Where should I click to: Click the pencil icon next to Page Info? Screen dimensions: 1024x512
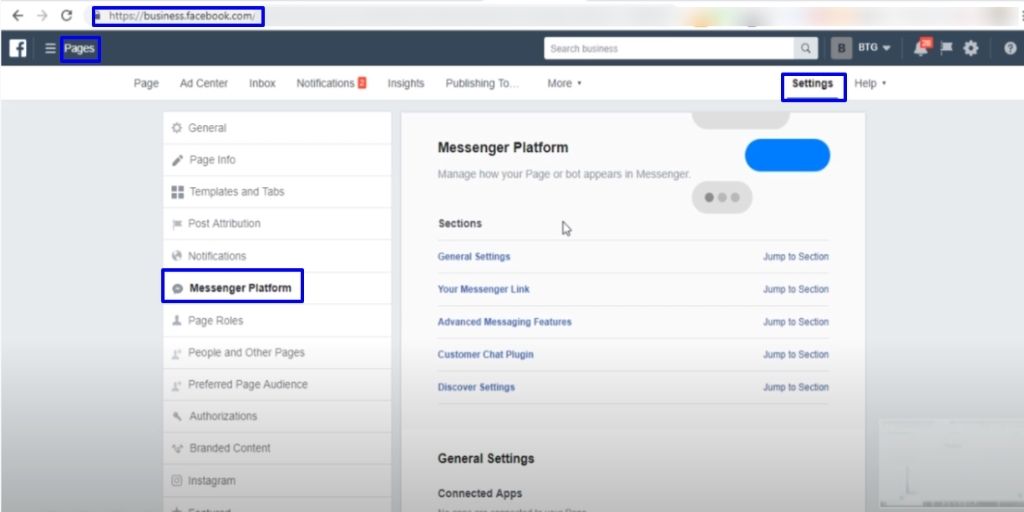[177, 161]
